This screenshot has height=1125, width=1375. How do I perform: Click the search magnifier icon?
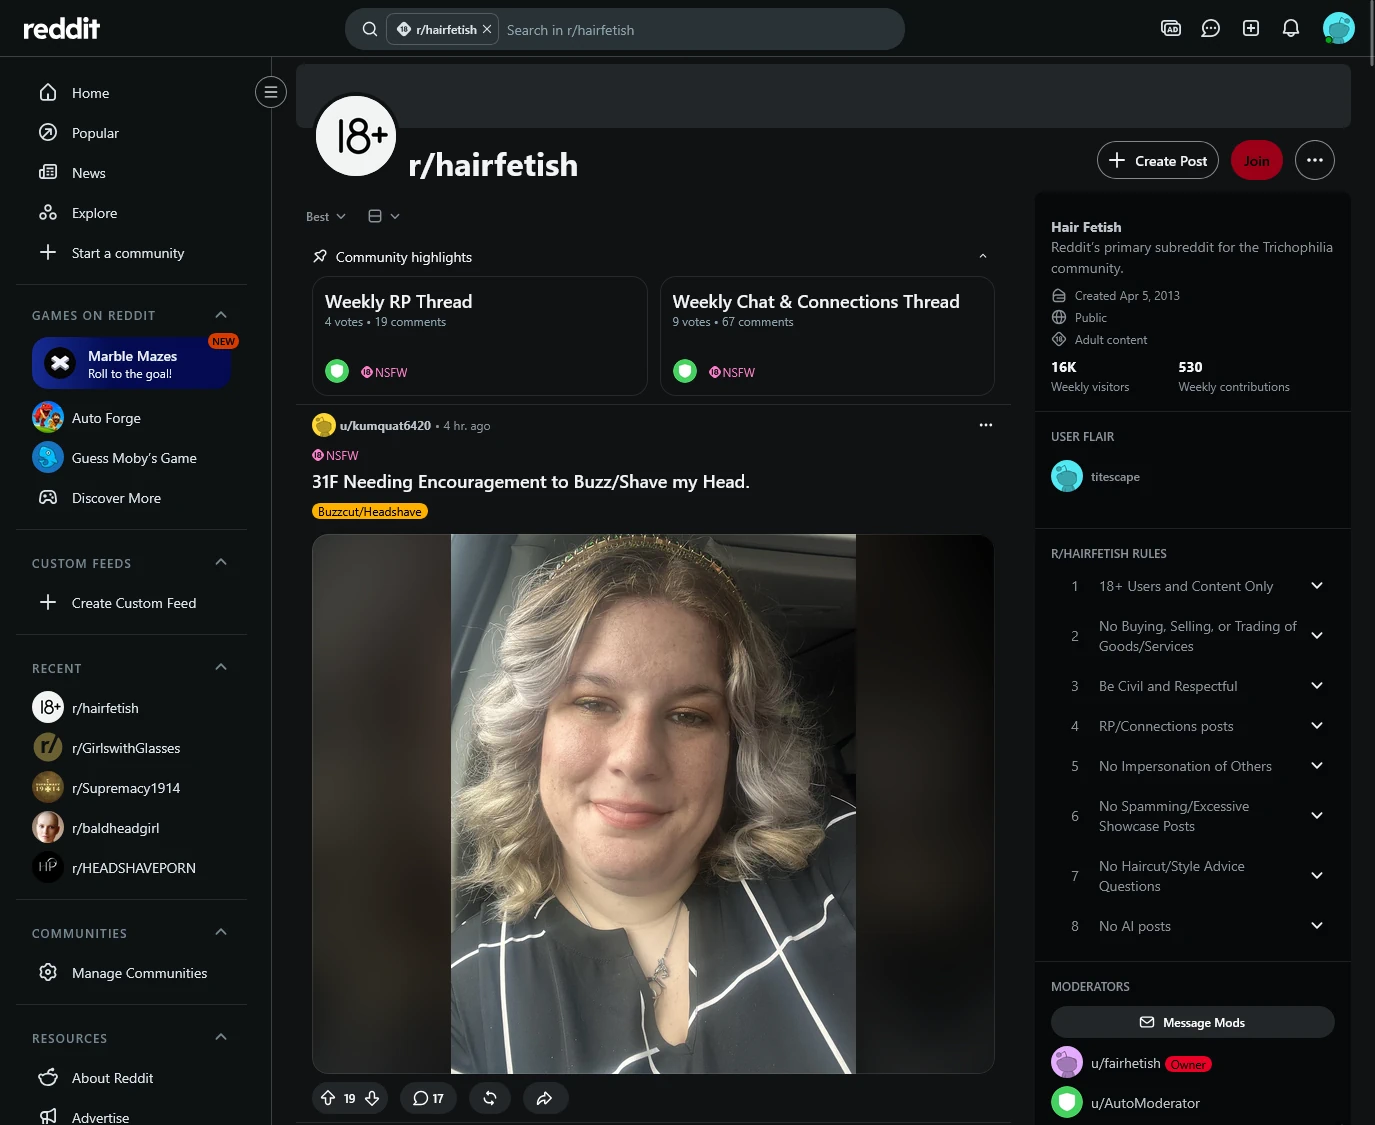(x=370, y=29)
